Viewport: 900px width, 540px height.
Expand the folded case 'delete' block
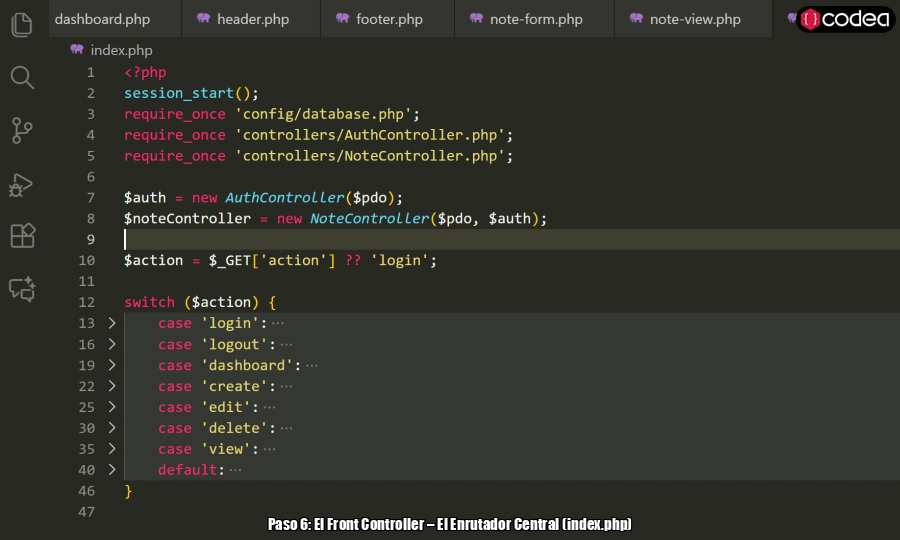coord(112,428)
